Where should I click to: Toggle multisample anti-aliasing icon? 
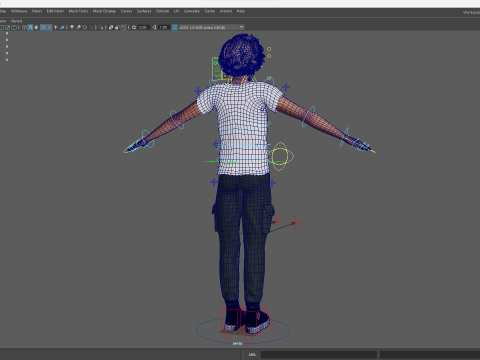point(85,27)
